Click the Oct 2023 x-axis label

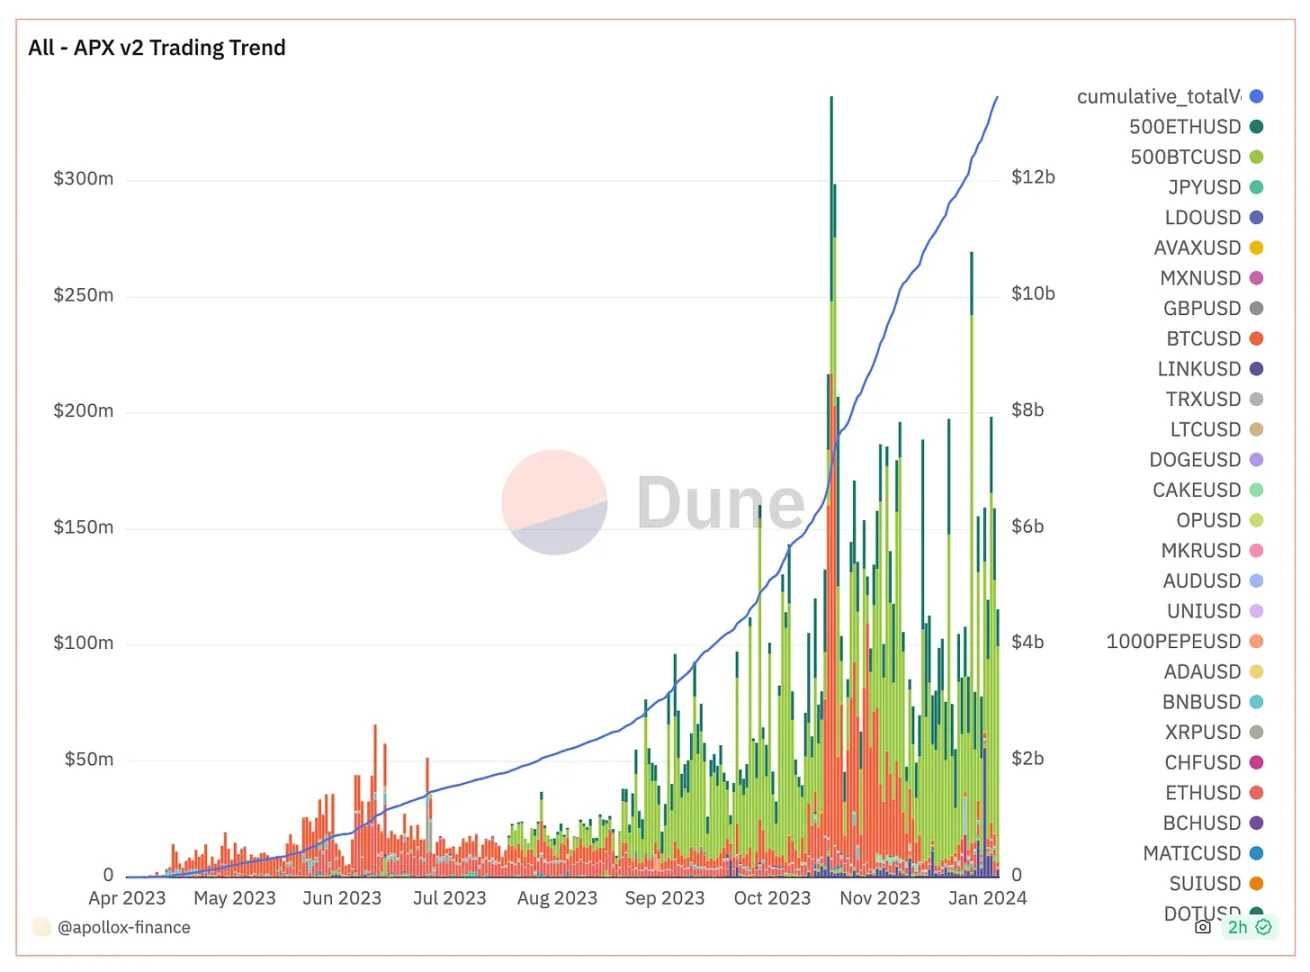[x=772, y=898]
